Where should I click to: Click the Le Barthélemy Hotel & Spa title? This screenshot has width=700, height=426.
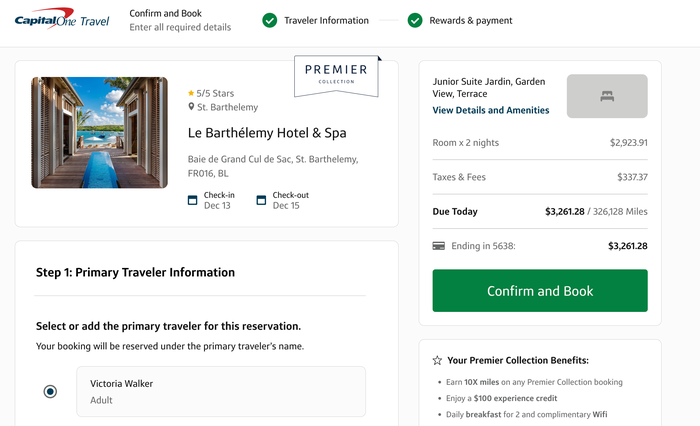[x=267, y=133]
